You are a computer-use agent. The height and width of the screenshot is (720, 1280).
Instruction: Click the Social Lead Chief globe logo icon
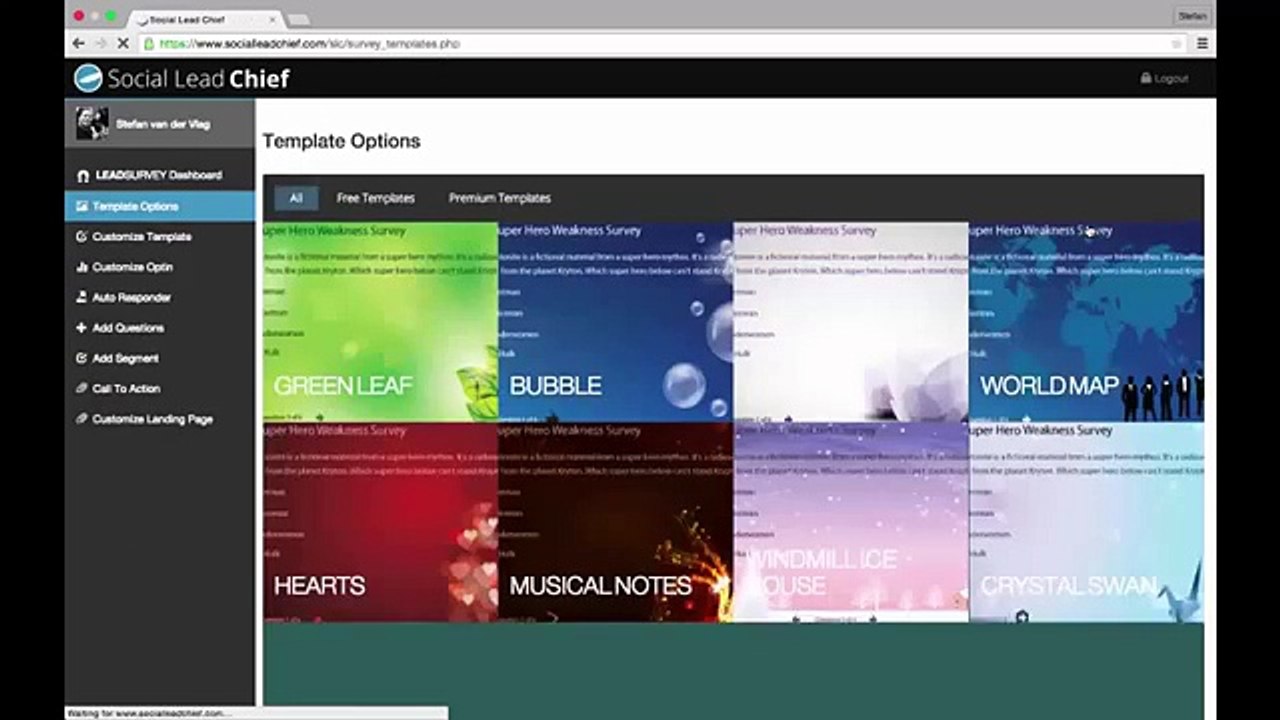tap(88, 78)
